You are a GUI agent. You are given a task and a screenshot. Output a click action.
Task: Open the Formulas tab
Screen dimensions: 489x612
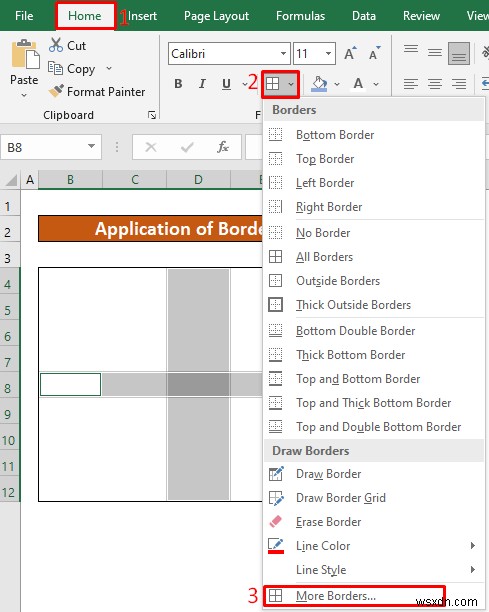(301, 16)
